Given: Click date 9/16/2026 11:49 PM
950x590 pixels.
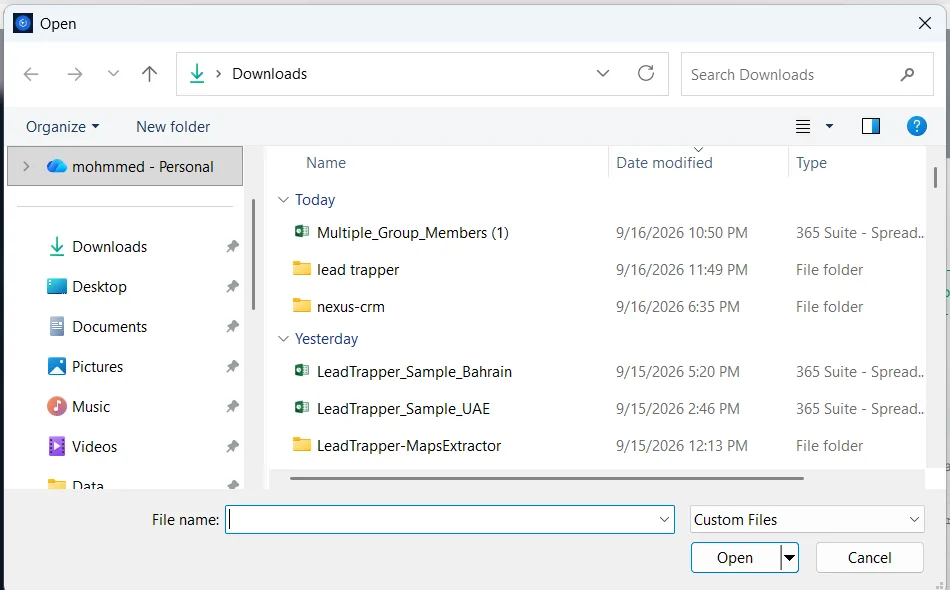Looking at the screenshot, I should [682, 270].
